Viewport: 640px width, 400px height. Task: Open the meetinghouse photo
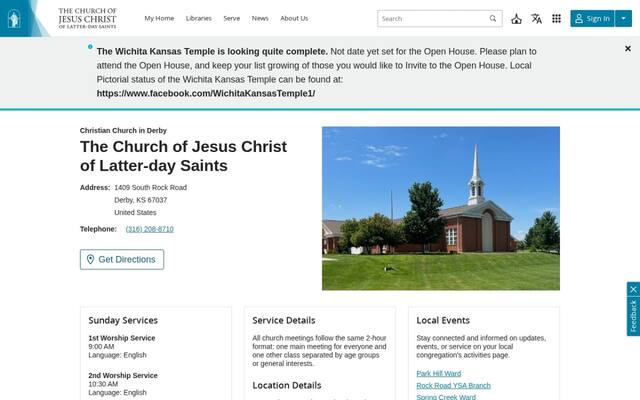point(441,209)
